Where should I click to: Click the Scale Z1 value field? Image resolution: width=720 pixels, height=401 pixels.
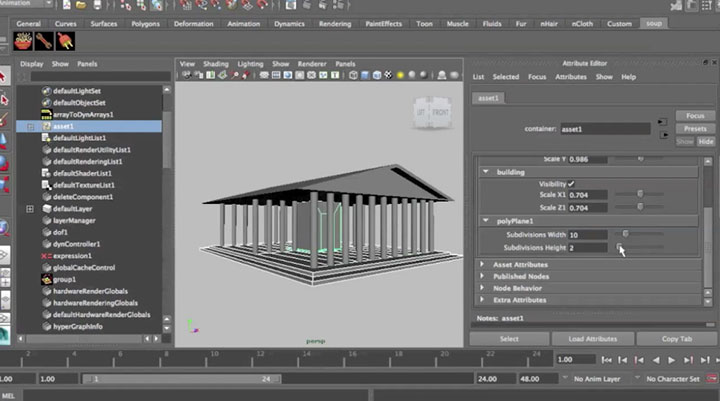pyautogui.click(x=588, y=208)
